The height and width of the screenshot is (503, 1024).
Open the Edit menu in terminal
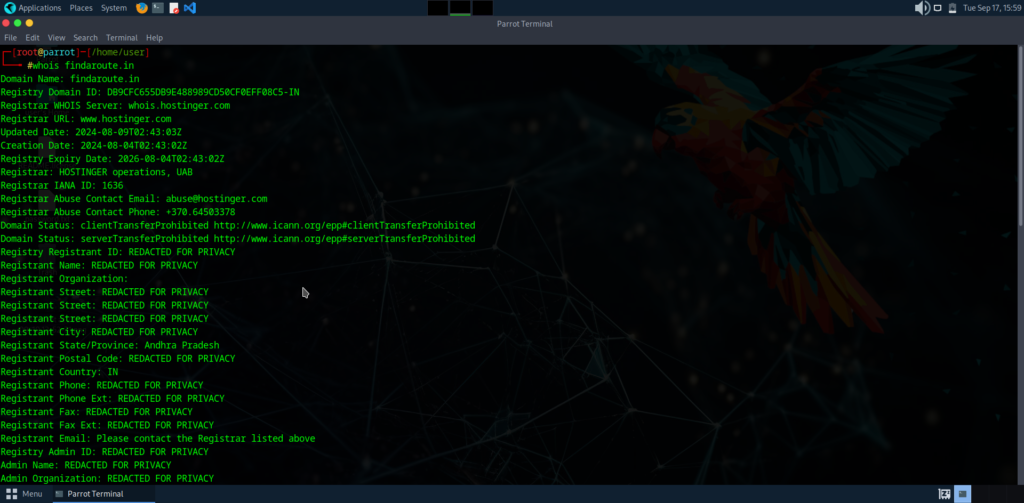point(33,38)
